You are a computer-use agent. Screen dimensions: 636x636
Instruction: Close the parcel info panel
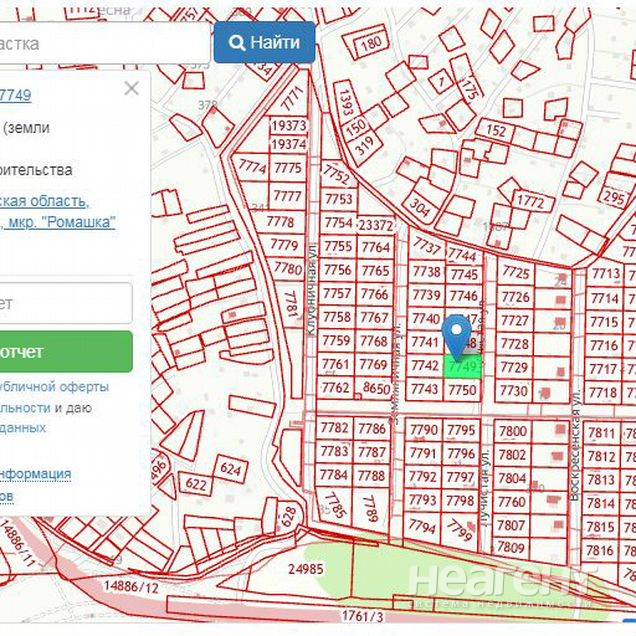(131, 88)
